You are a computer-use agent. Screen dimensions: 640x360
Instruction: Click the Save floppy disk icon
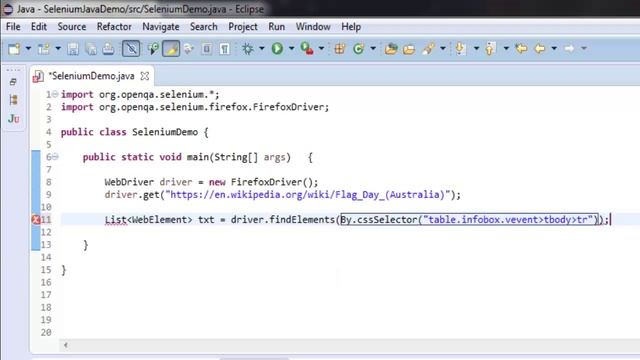coord(73,49)
